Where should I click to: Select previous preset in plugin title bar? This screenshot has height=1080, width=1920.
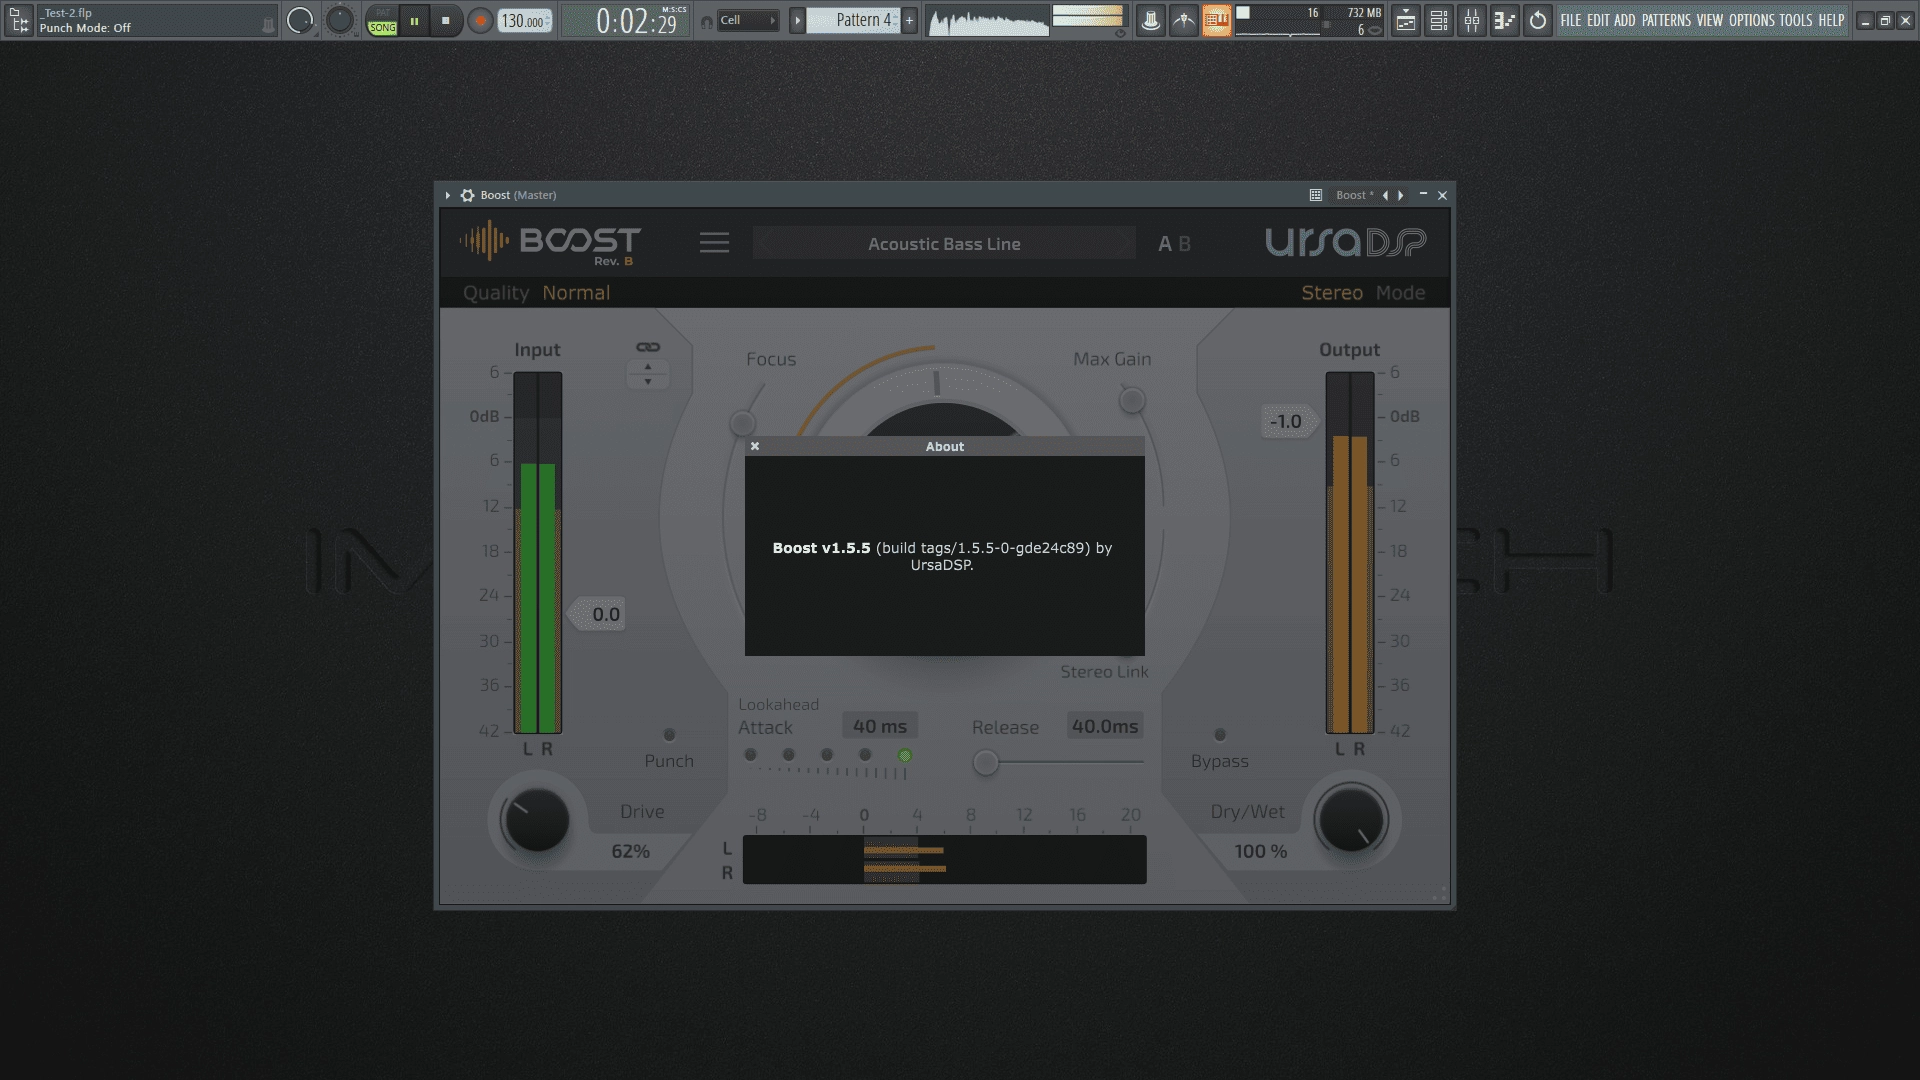pos(1385,195)
